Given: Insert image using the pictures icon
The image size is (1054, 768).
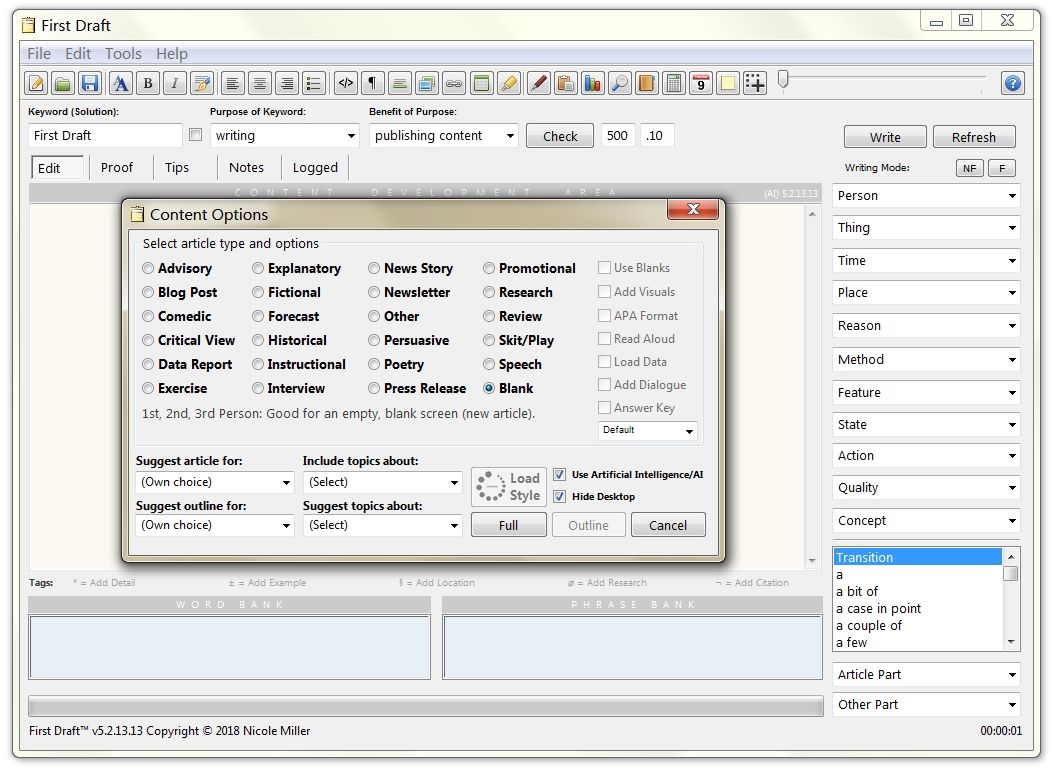Looking at the screenshot, I should coord(427,83).
